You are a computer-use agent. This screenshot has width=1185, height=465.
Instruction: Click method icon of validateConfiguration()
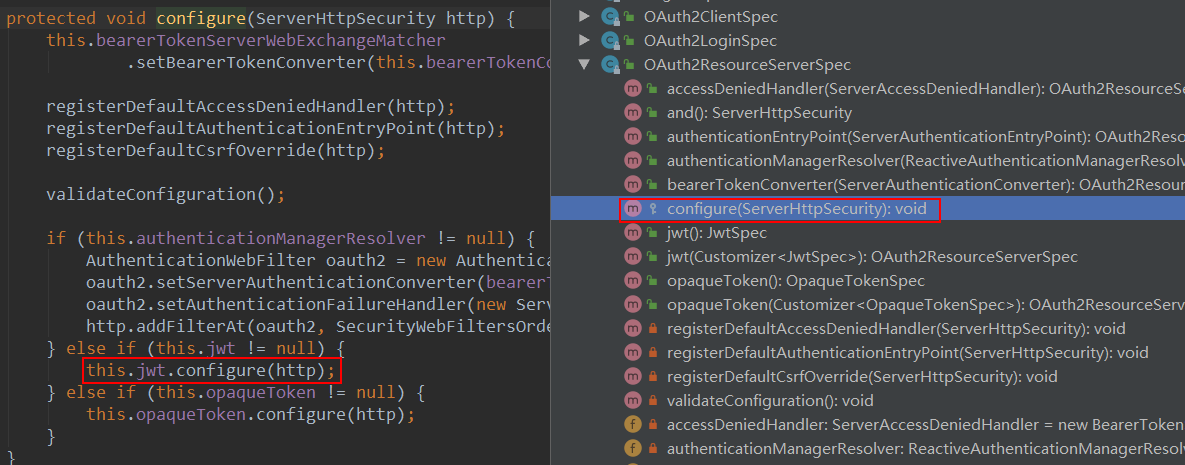tap(633, 400)
